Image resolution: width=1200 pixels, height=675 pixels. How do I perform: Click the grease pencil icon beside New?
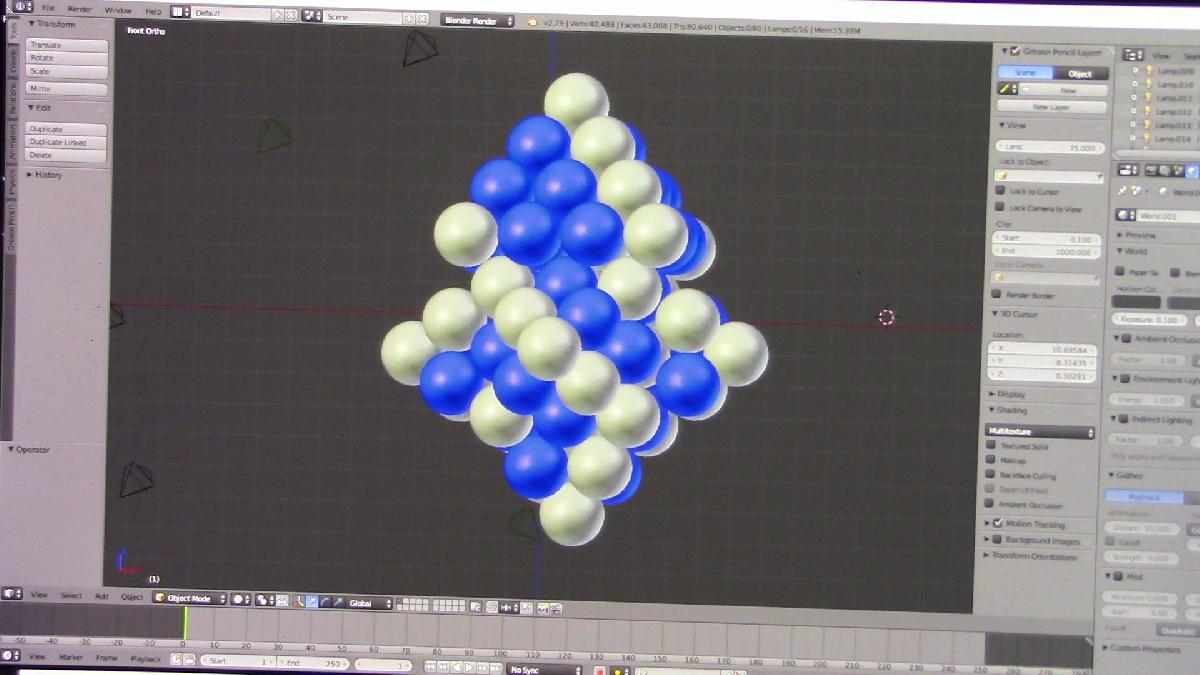click(x=1004, y=89)
